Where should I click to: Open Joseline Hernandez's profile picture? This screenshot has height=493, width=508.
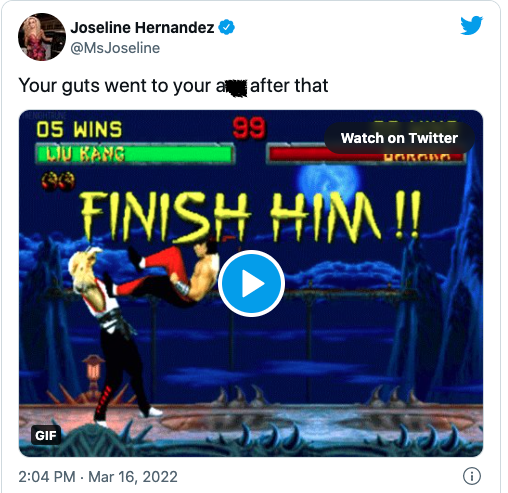click(x=42, y=37)
